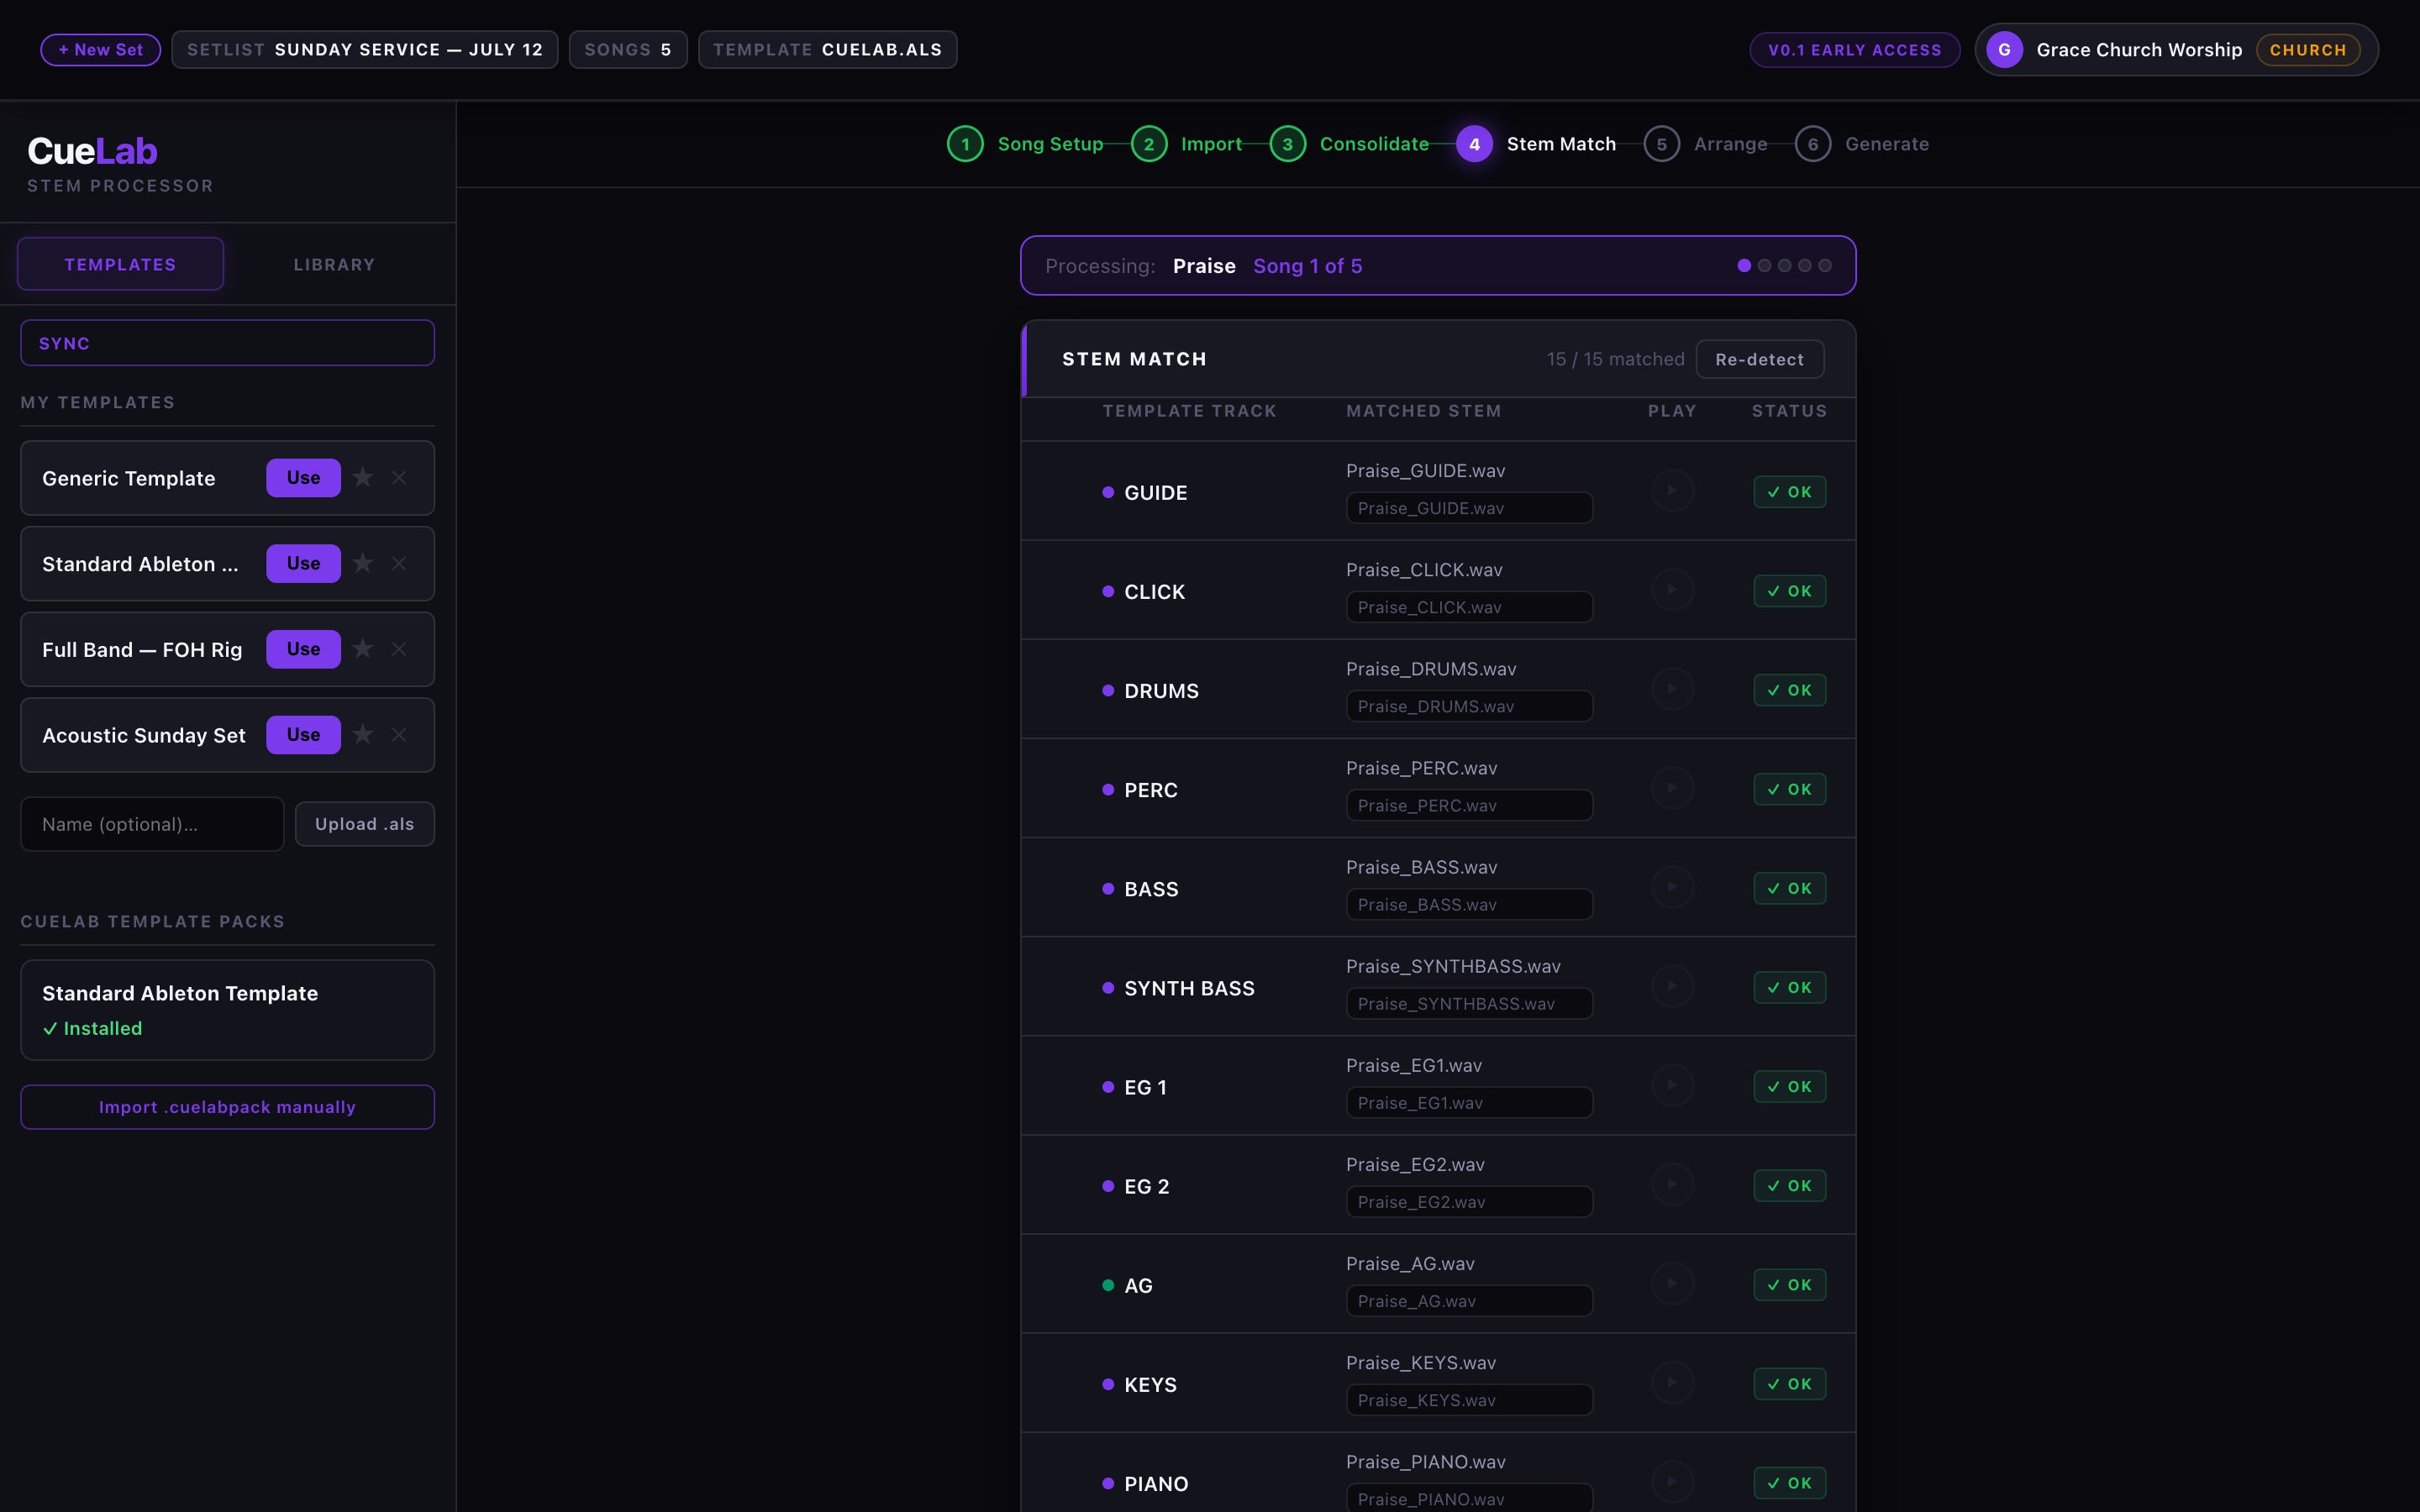
Task: Click Re-detect stems button
Action: pos(1760,359)
